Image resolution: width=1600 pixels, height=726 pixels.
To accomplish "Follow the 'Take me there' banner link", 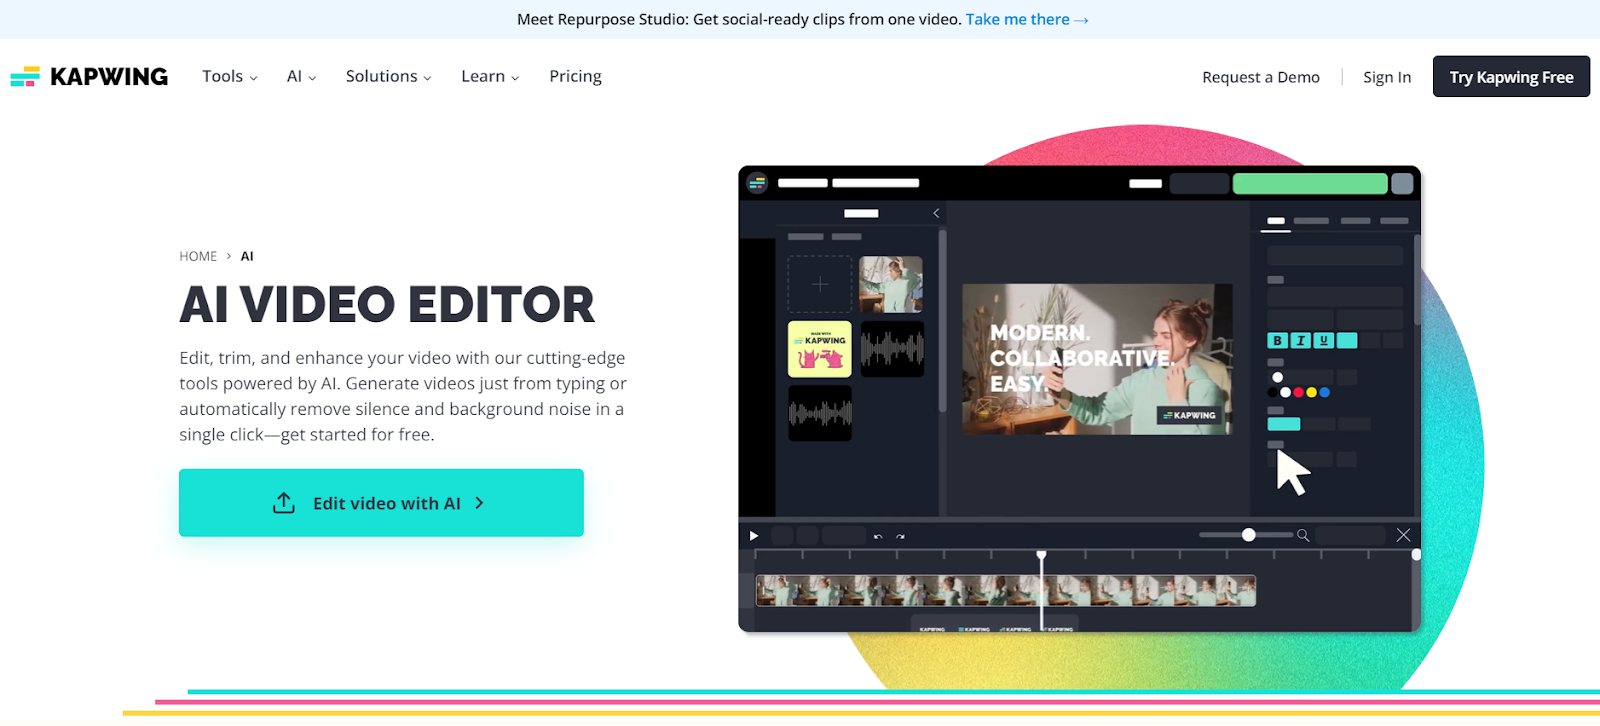I will click(1027, 19).
